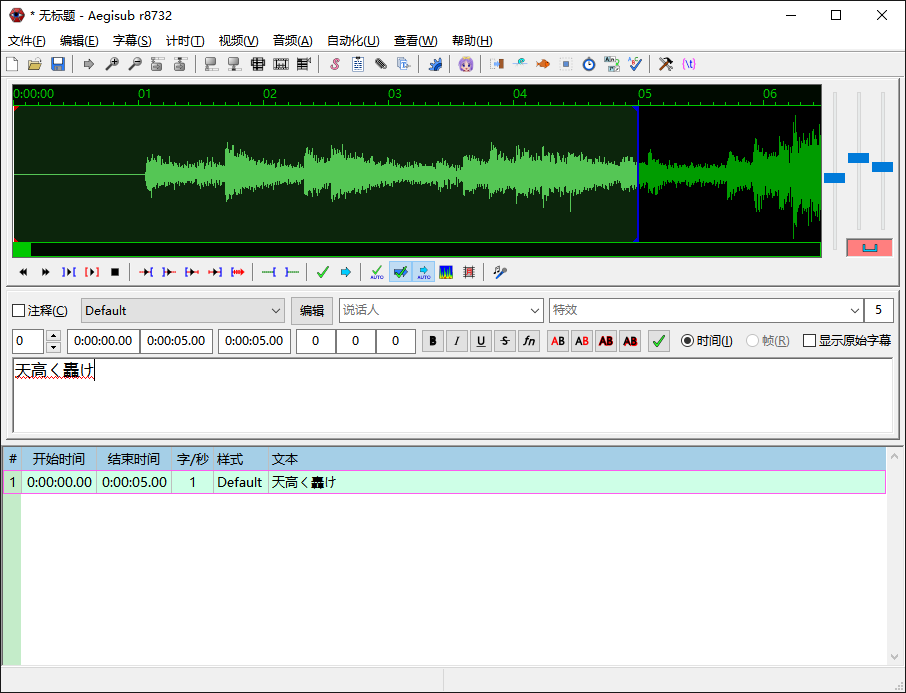The image size is (906, 693).
Task: Commit audio timing with the green checkmark
Action: click(322, 272)
